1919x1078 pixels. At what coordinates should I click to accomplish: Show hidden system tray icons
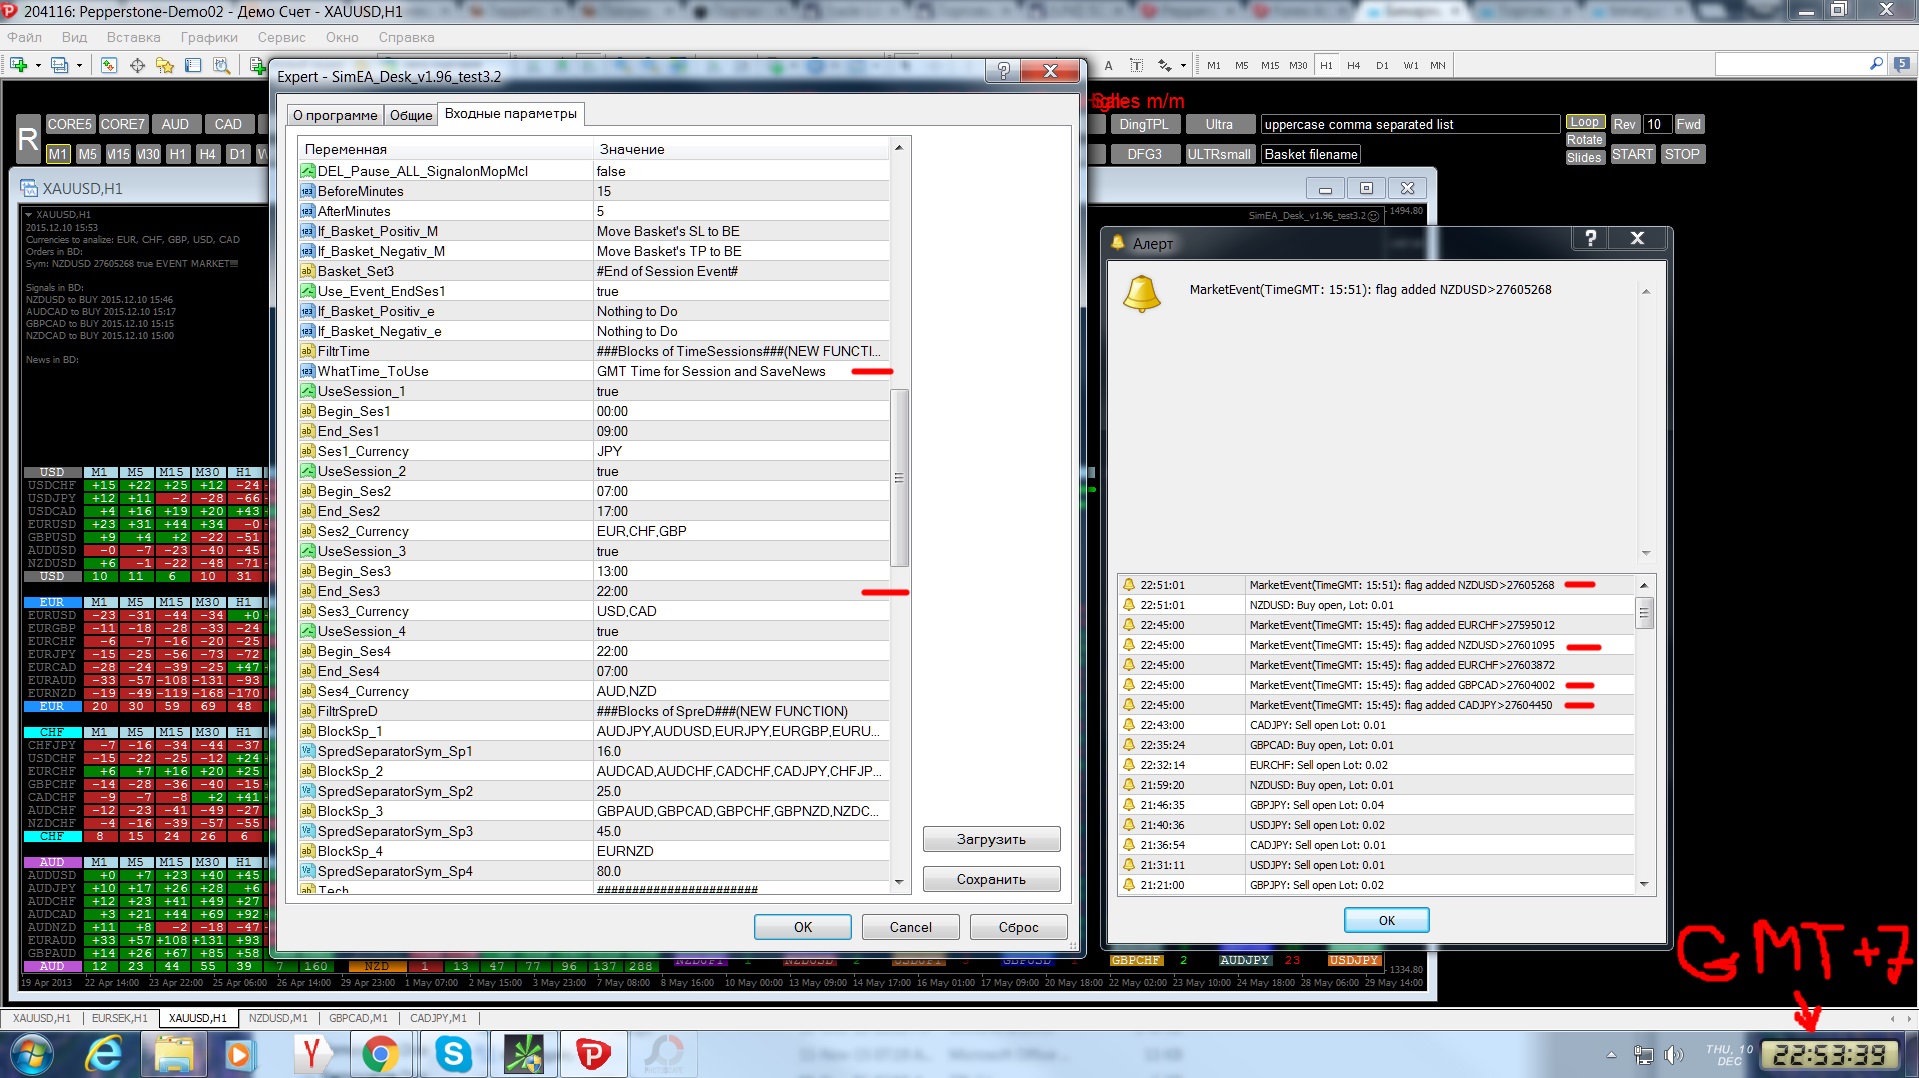[1611, 1055]
